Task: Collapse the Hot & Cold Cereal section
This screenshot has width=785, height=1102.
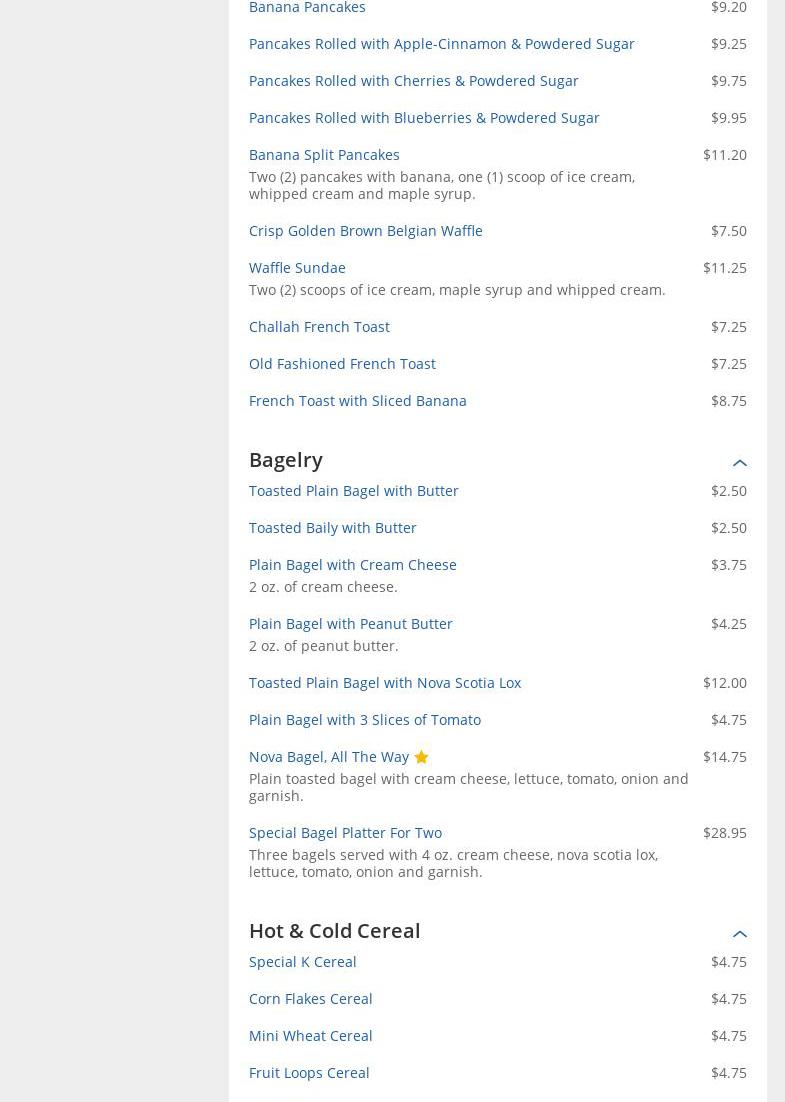Action: tap(739, 933)
